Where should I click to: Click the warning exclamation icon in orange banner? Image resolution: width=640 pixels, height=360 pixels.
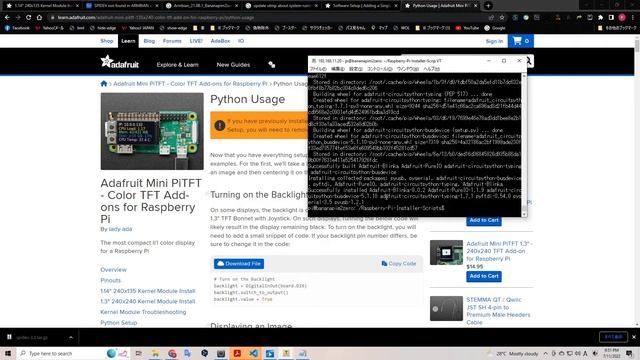pos(220,125)
